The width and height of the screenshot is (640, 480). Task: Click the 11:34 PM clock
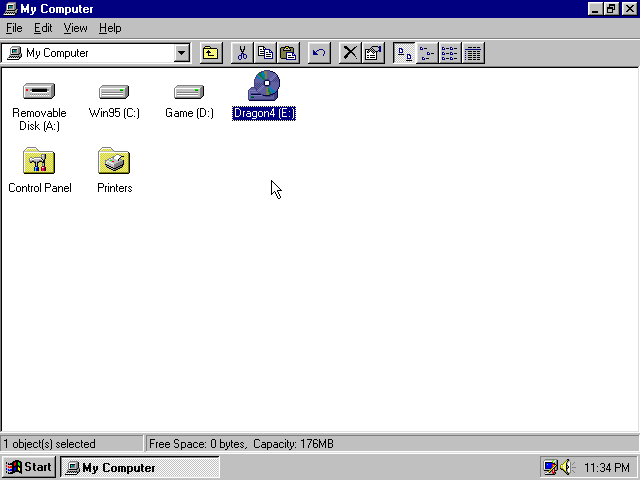point(607,467)
